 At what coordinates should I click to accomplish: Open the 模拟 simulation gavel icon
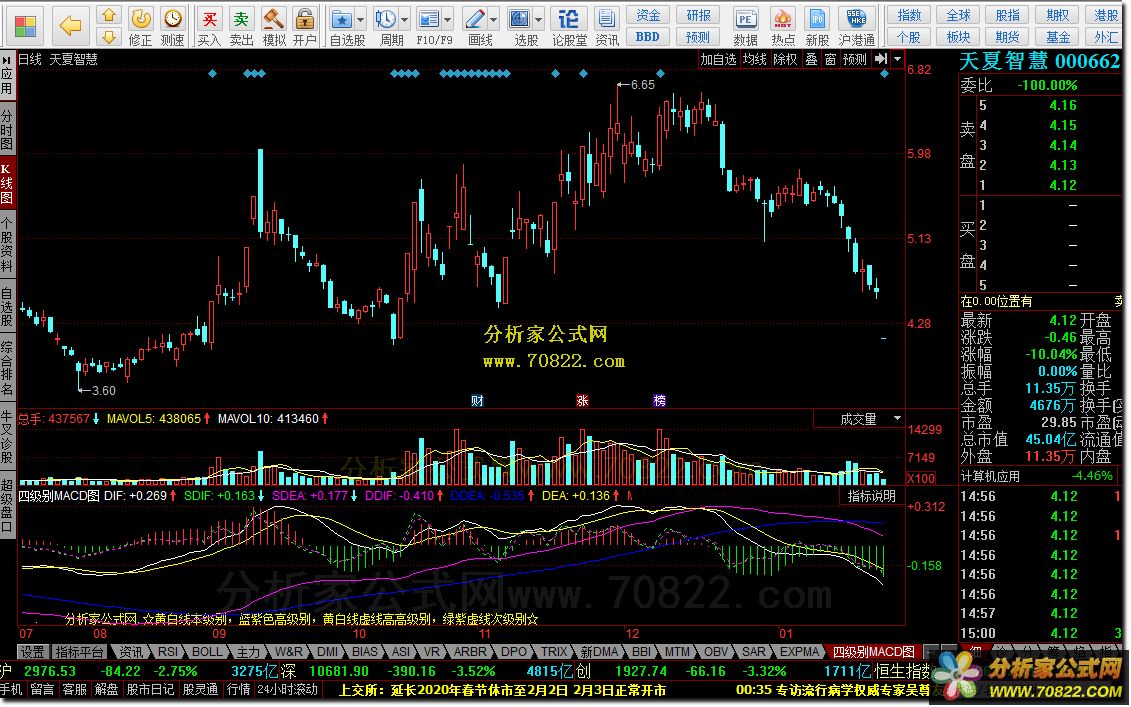[x=273, y=20]
